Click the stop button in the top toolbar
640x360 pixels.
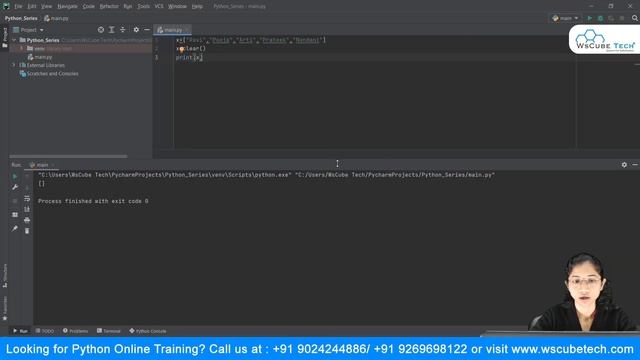(622, 18)
